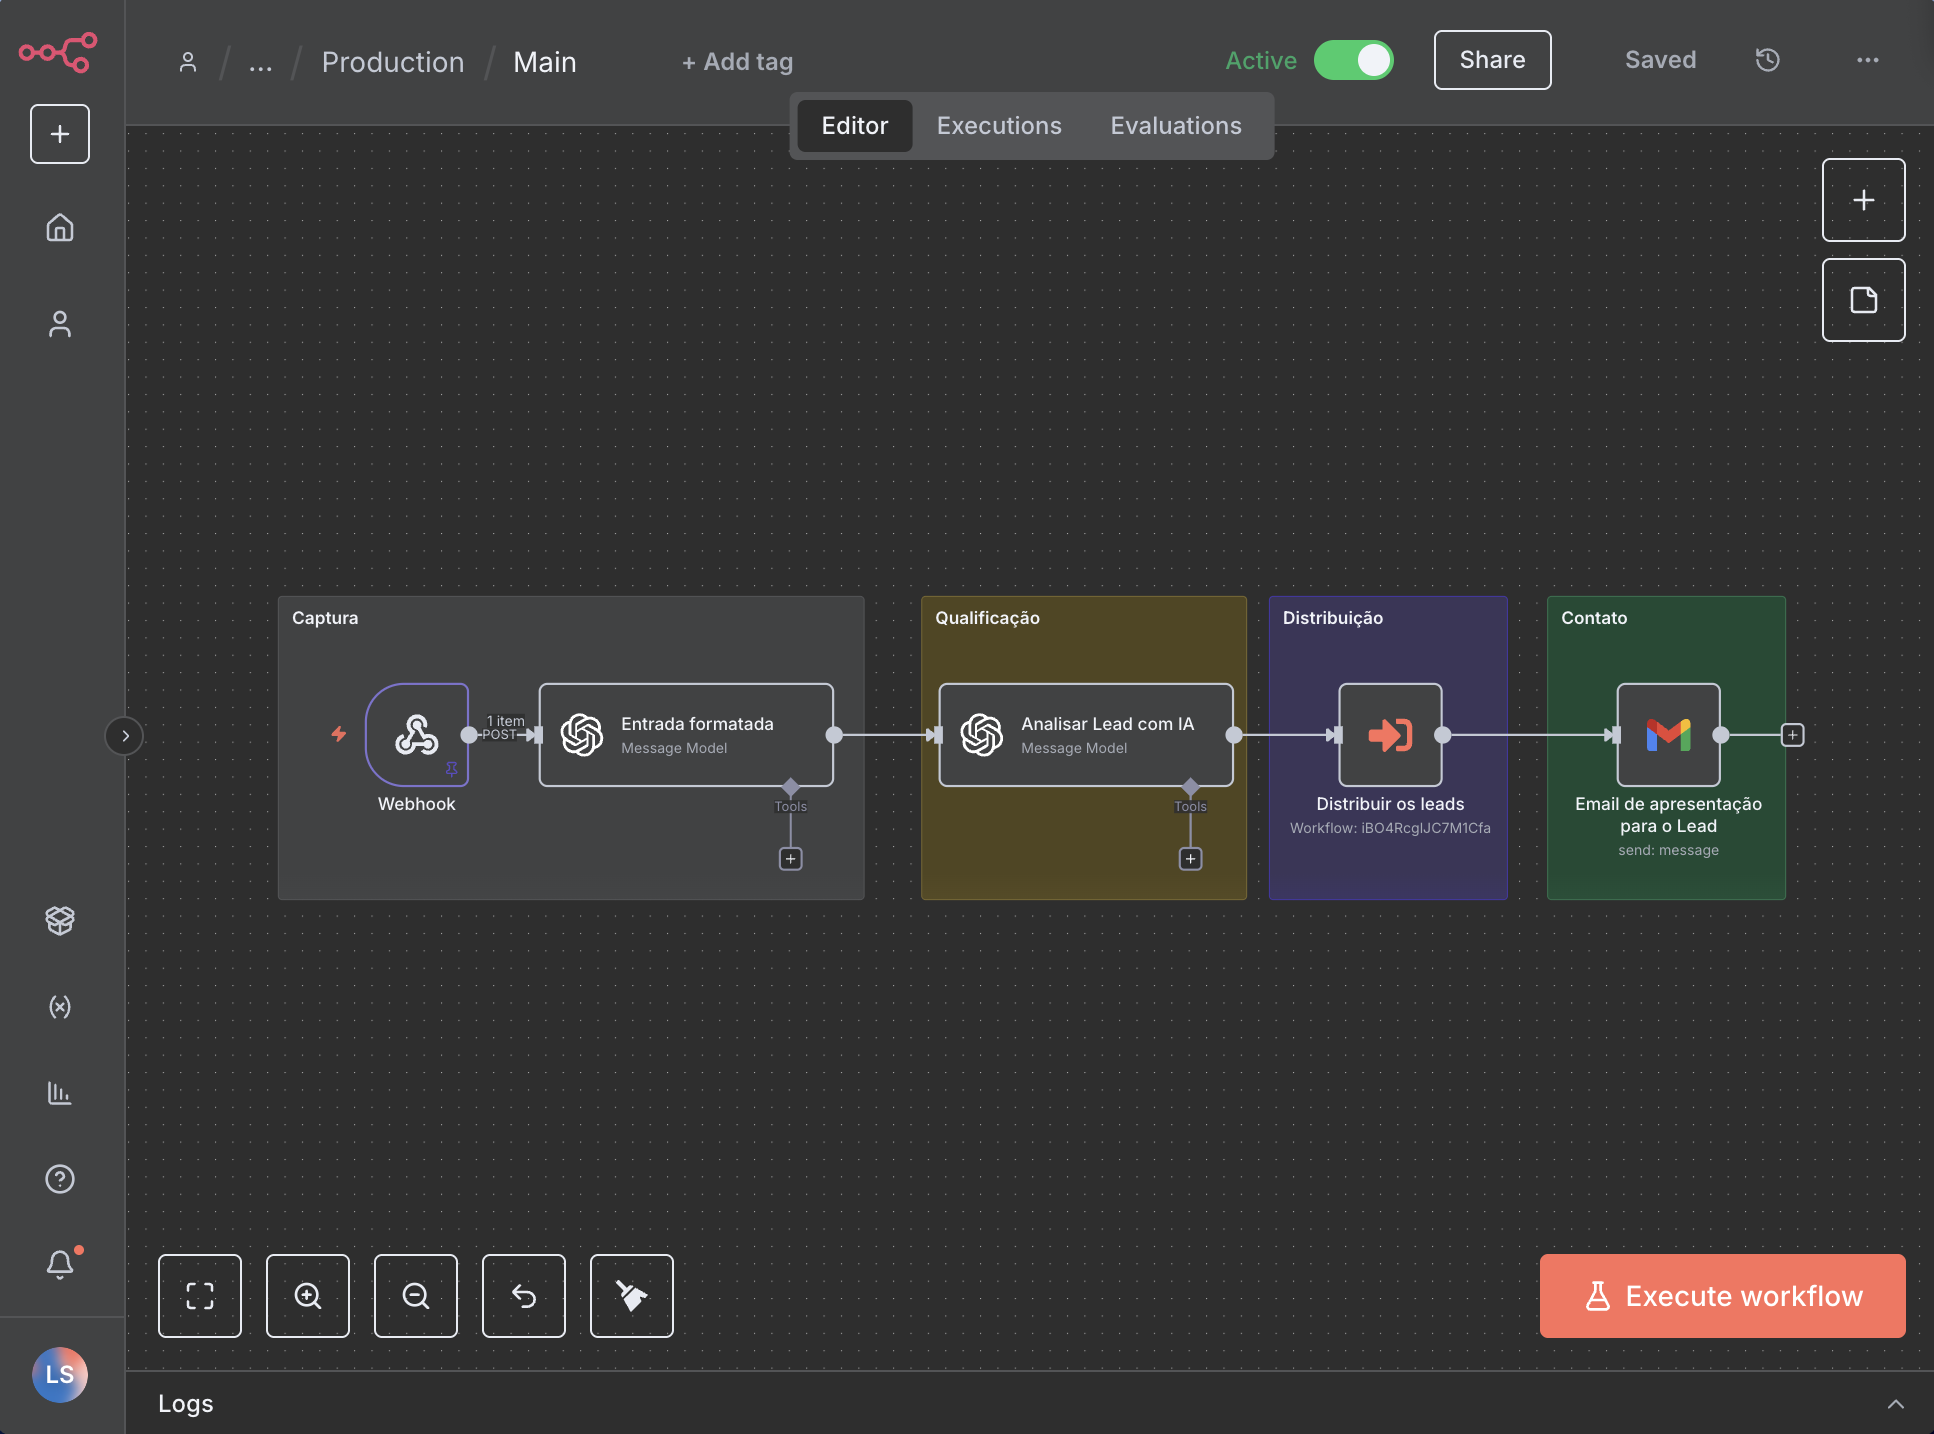Select the Webhook node
The height and width of the screenshot is (1434, 1934).
[417, 735]
